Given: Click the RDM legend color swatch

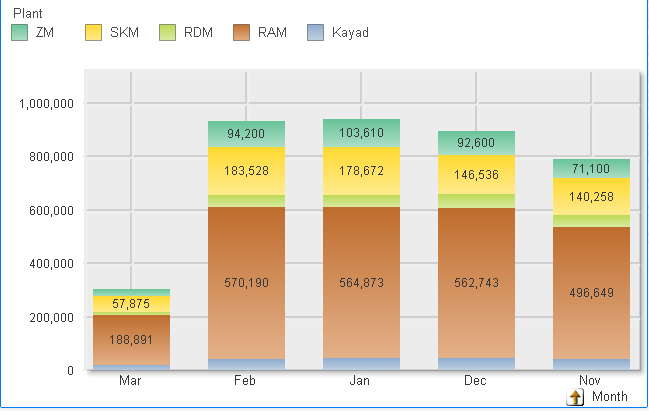Looking at the screenshot, I should tap(168, 33).
